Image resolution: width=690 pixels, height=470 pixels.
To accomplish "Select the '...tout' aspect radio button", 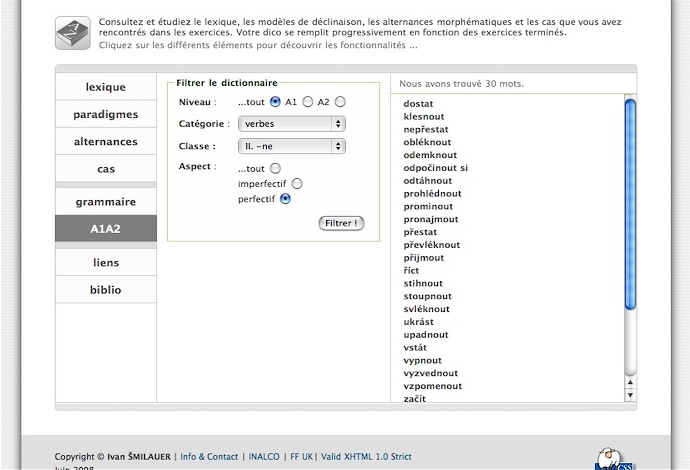I will pos(275,169).
